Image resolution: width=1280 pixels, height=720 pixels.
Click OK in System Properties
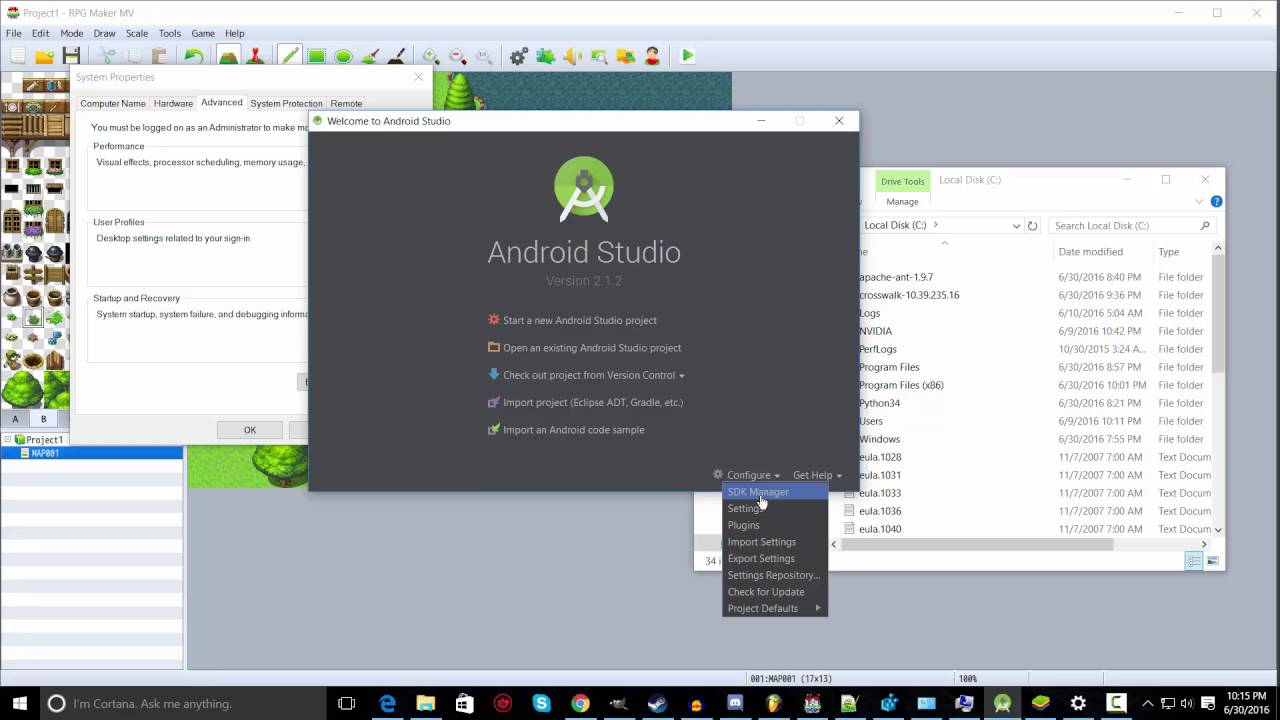pos(250,430)
